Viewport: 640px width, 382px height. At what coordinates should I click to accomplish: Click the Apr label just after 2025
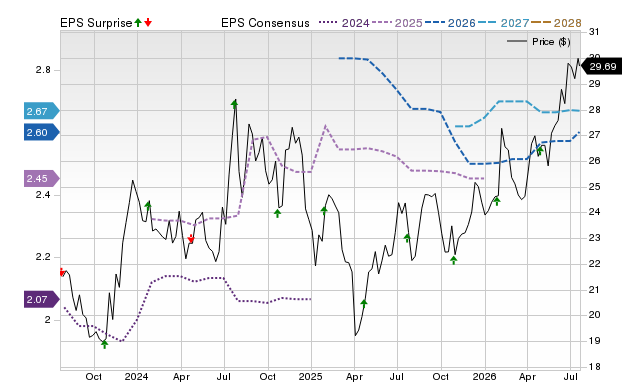[x=354, y=376]
